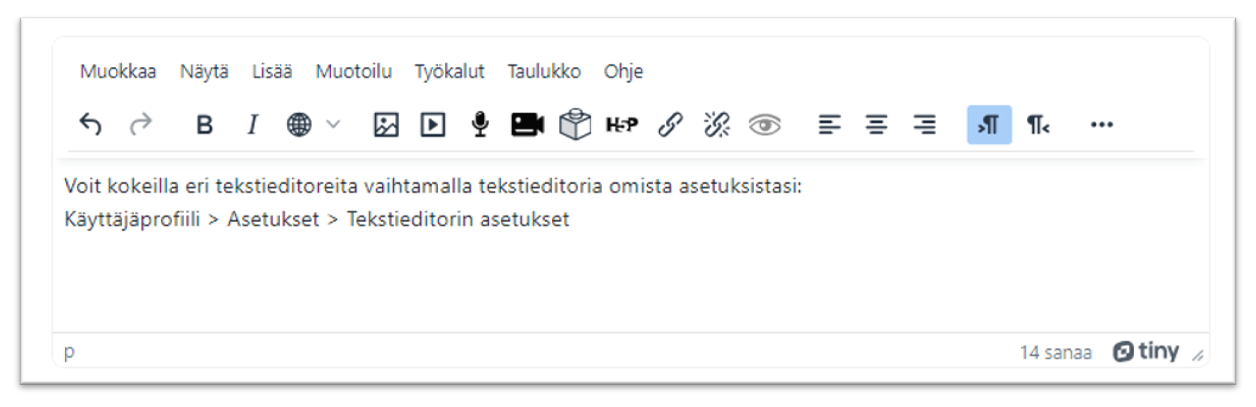Image resolution: width=1256 pixels, height=407 pixels.
Task: Open the Taulukko menu
Action: pos(544,71)
